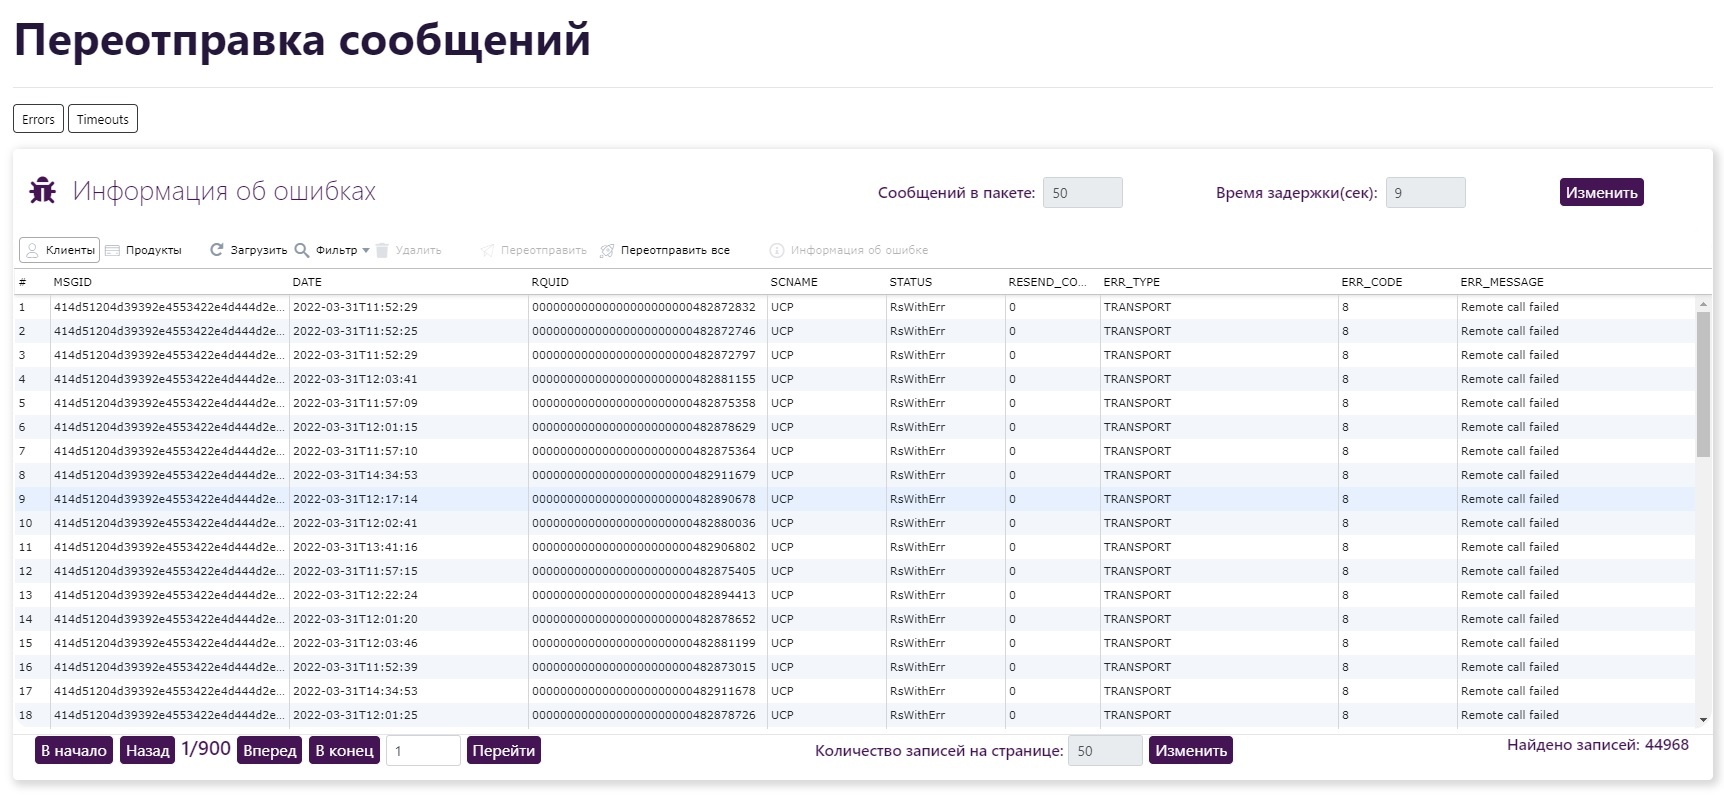
Task: Click the page number input field
Action: (423, 750)
